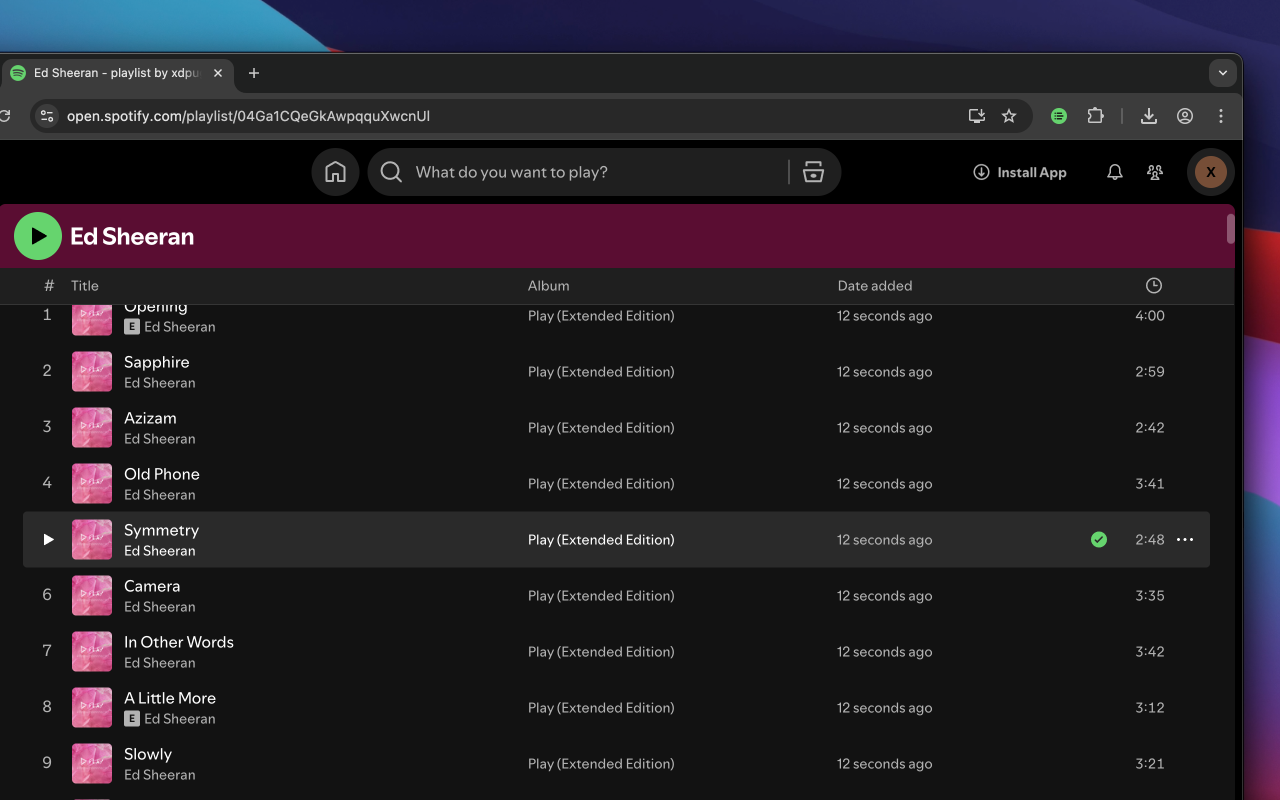Click the explicit E badge on A Little More
Screen dimensions: 1280x800
pyautogui.click(x=131, y=719)
